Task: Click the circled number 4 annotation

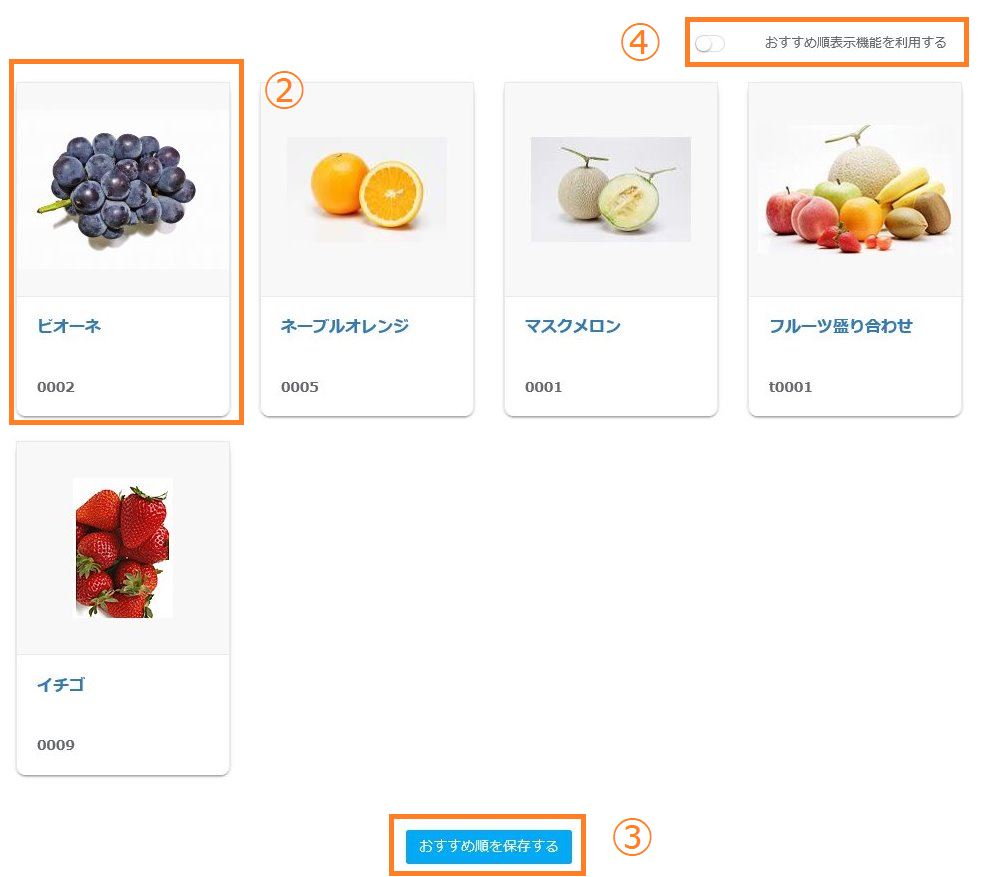Action: (x=640, y=43)
